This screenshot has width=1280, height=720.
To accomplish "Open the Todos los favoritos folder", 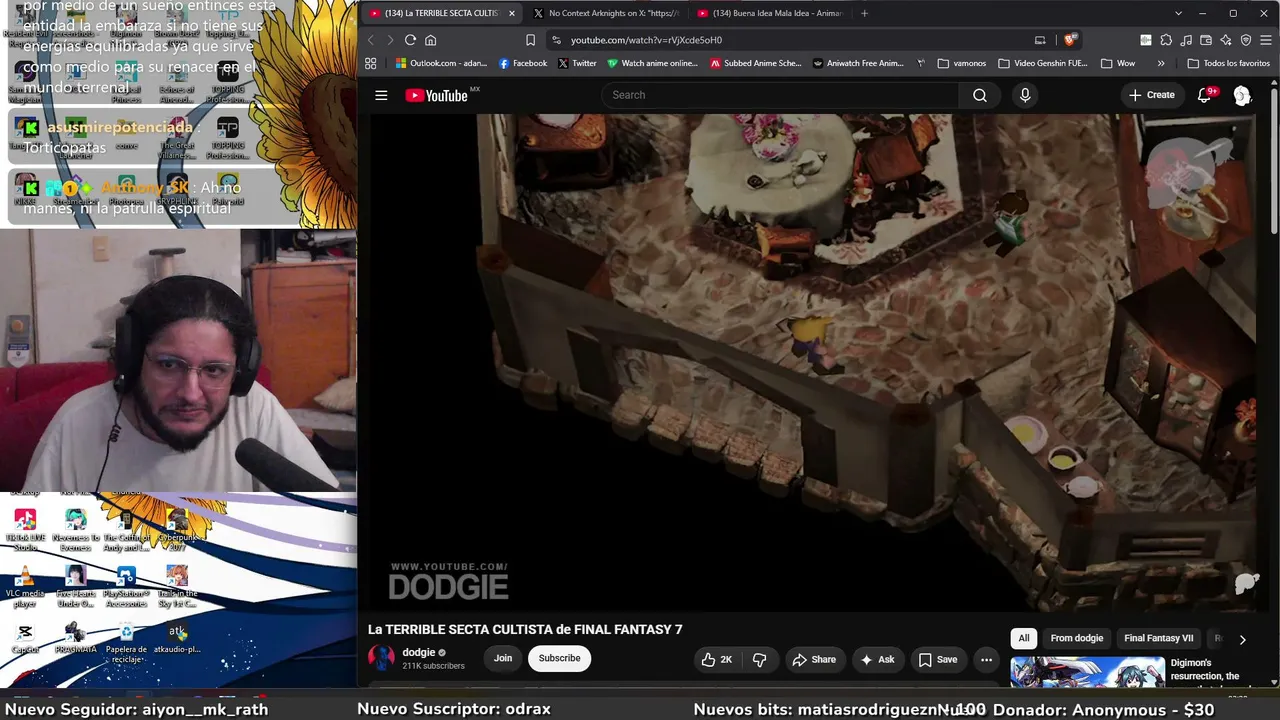I will [1228, 63].
